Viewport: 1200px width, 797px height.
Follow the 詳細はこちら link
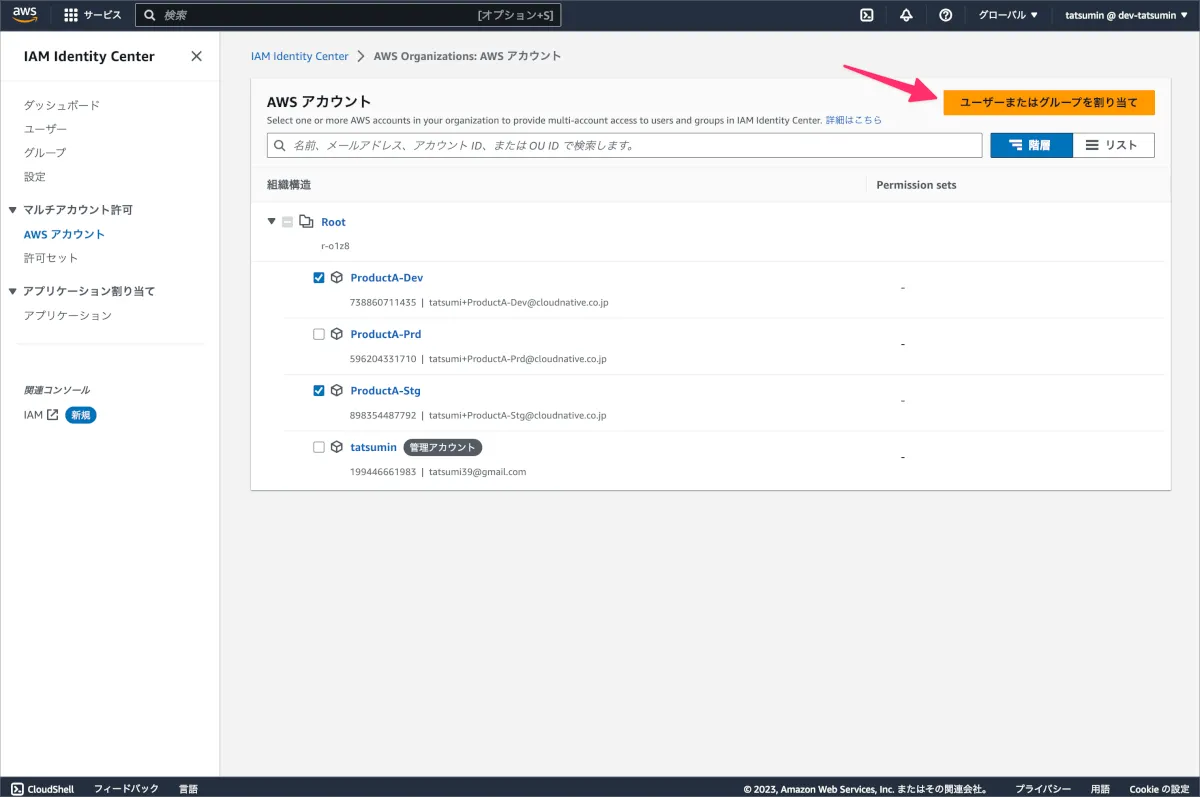pyautogui.click(x=853, y=120)
